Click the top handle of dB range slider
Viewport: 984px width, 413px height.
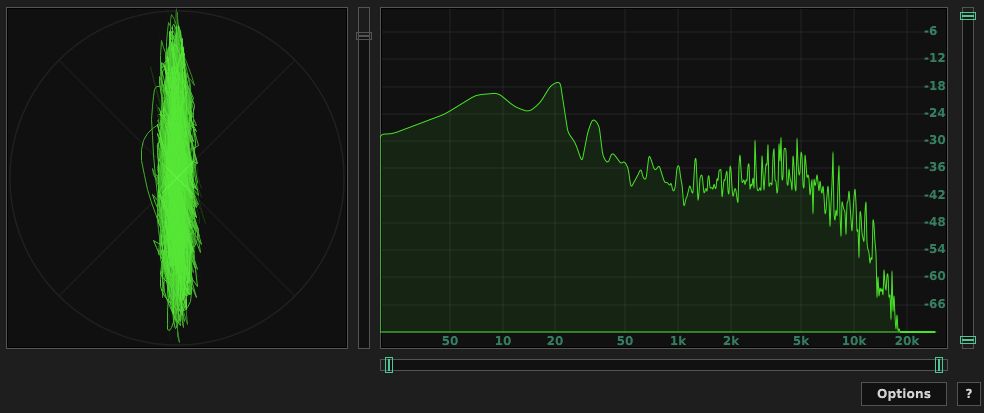click(967, 15)
